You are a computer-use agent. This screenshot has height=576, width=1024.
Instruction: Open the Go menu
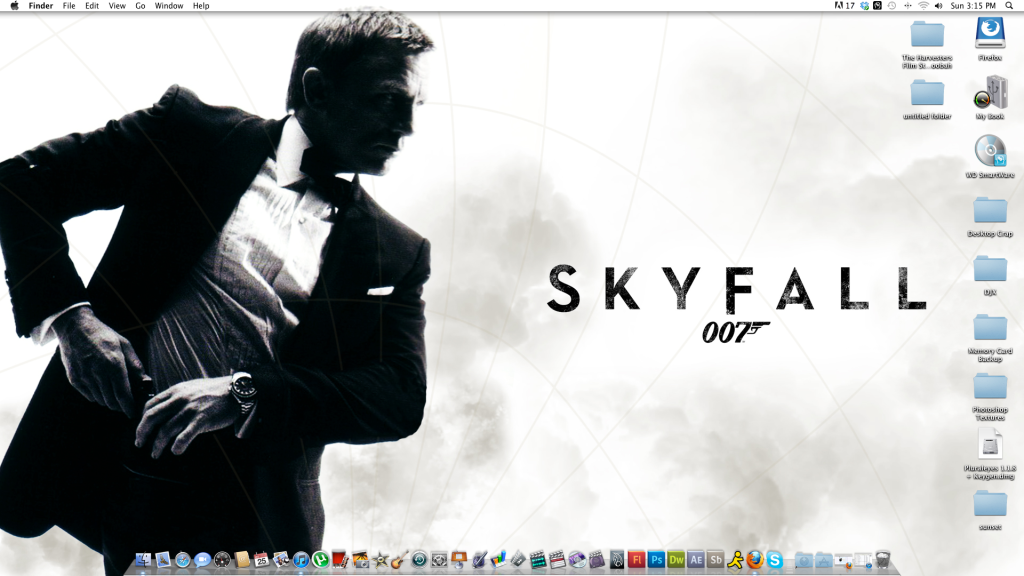pos(140,6)
